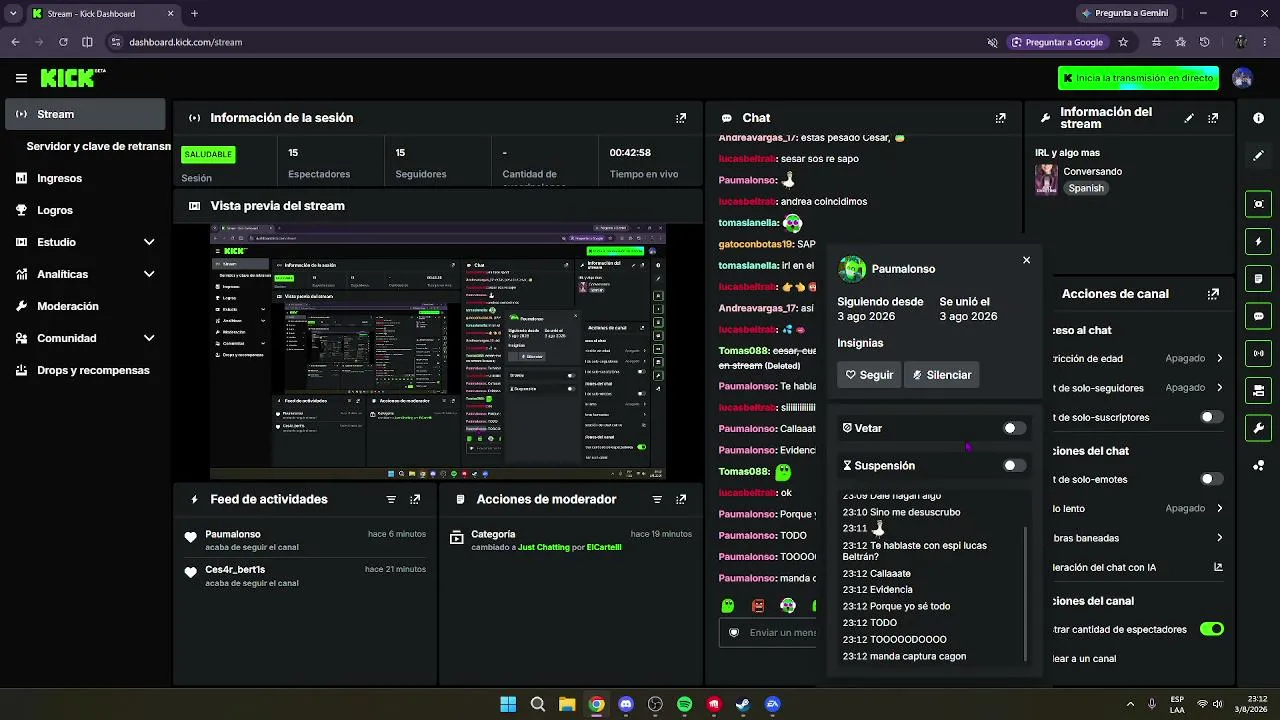Open the moderación del chat con IA link
Image resolution: width=1280 pixels, height=720 pixels.
[x=1218, y=567]
